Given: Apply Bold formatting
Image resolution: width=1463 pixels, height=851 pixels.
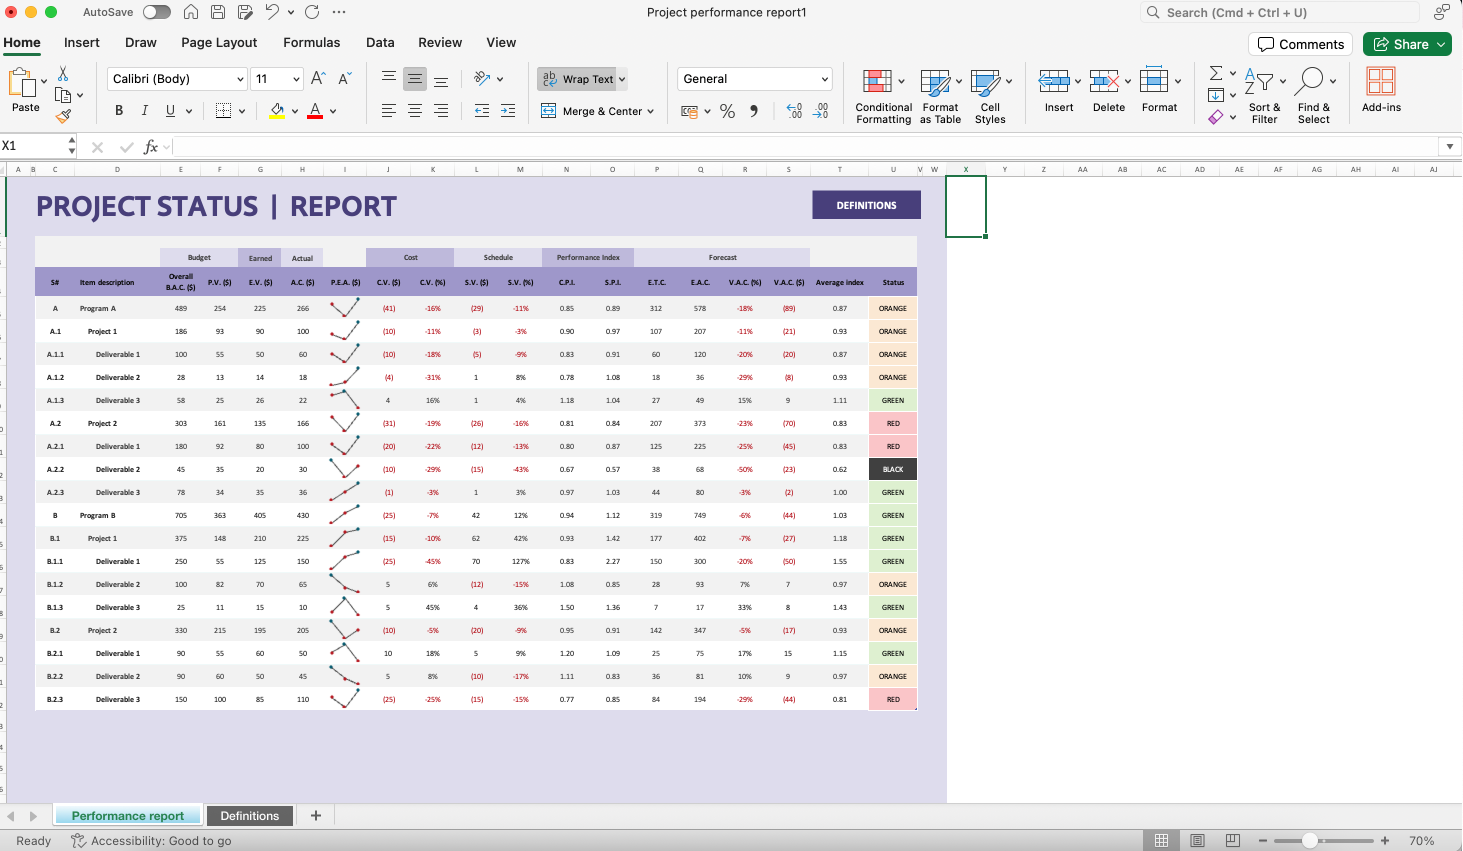Looking at the screenshot, I should (119, 110).
